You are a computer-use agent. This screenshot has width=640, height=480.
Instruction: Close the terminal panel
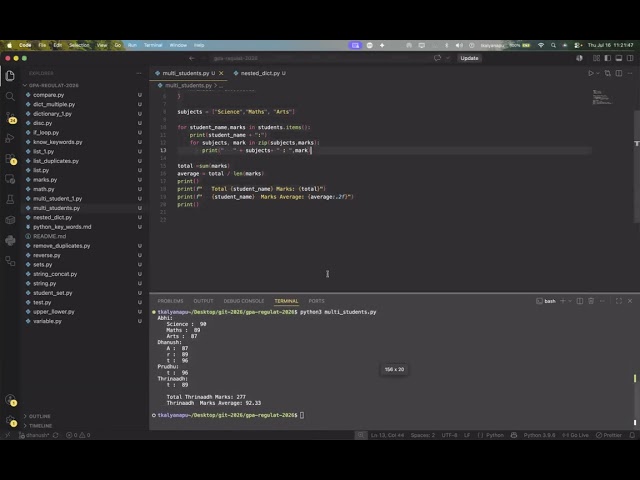point(630,301)
